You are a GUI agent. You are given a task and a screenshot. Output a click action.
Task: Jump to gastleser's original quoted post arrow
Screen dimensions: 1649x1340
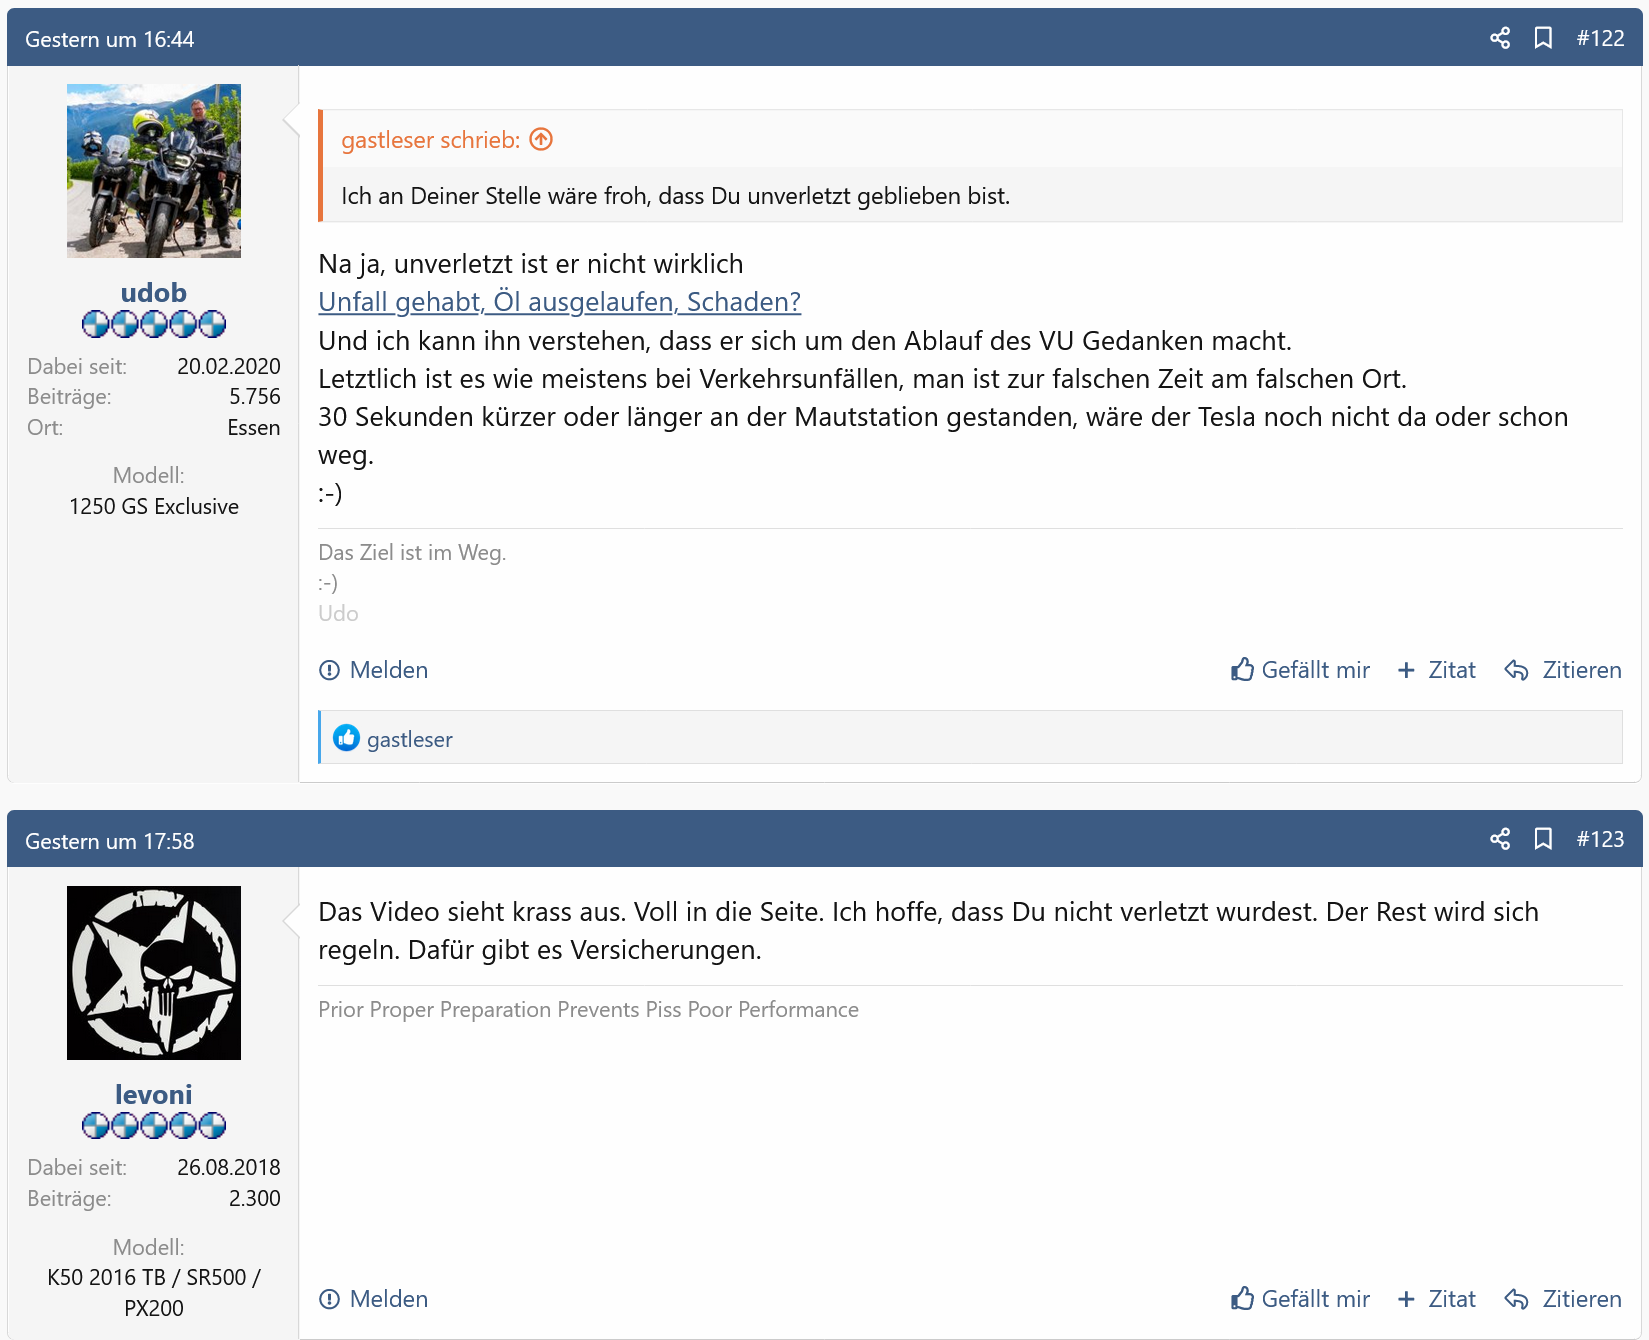point(541,140)
